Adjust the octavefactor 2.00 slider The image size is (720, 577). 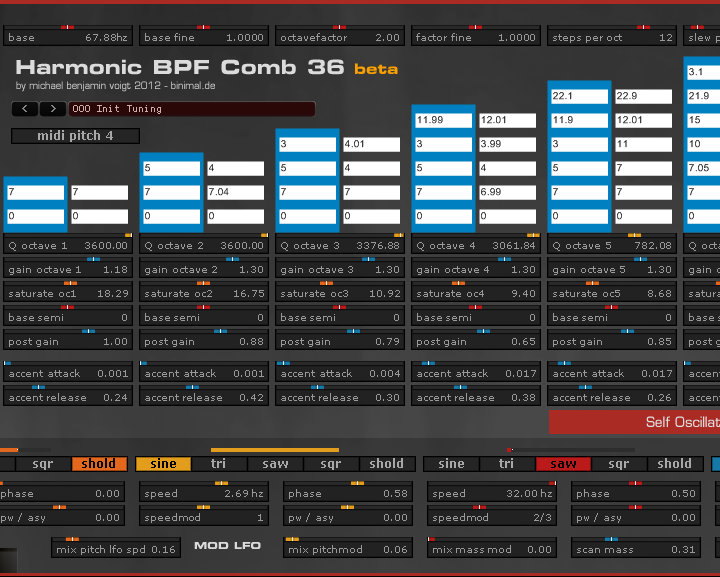tap(340, 36)
